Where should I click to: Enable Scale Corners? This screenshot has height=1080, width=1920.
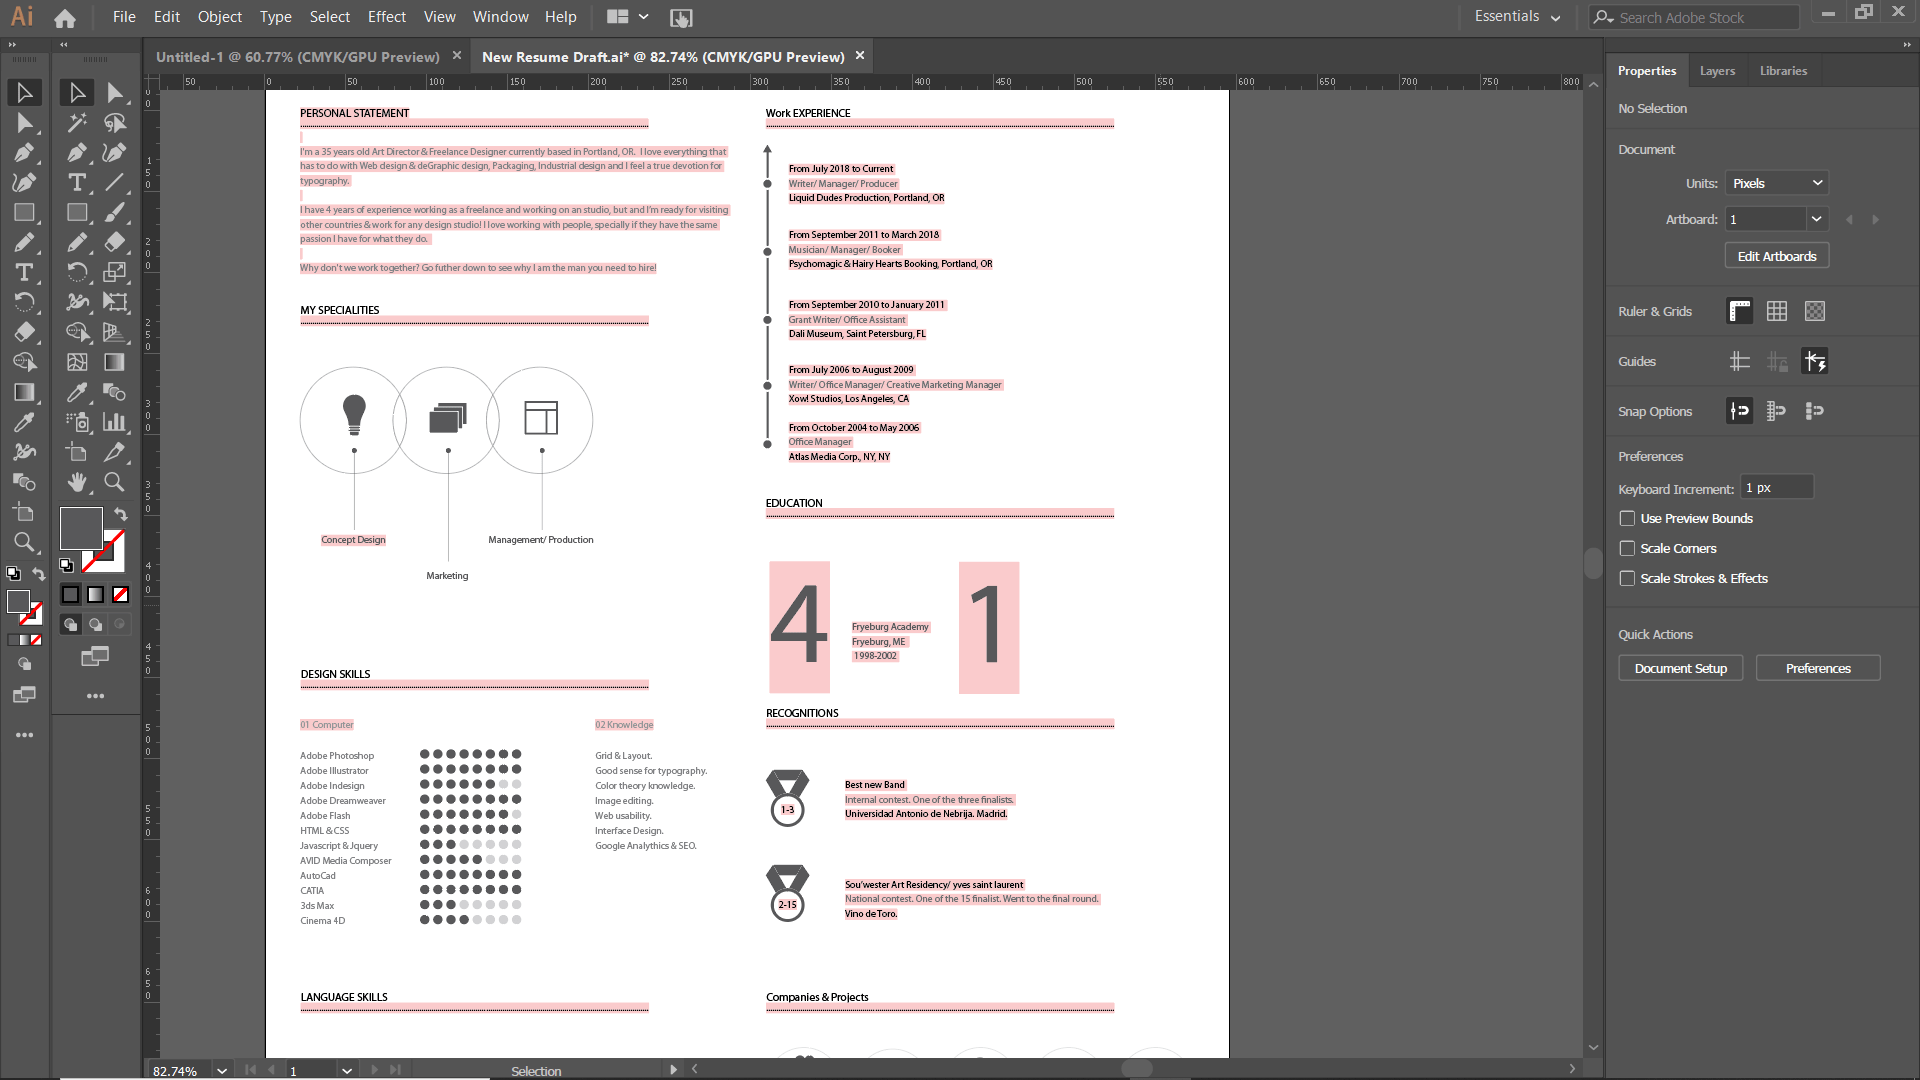(1628, 548)
